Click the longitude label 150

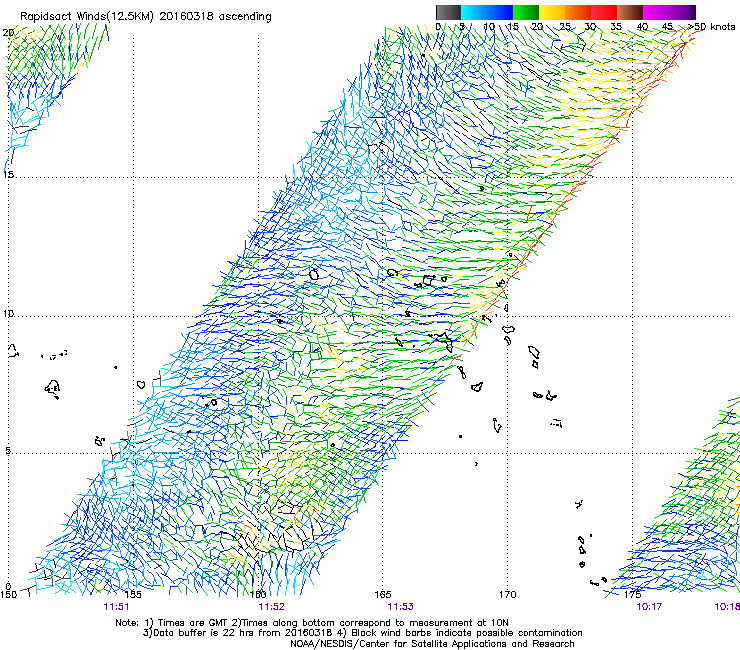coord(8,594)
